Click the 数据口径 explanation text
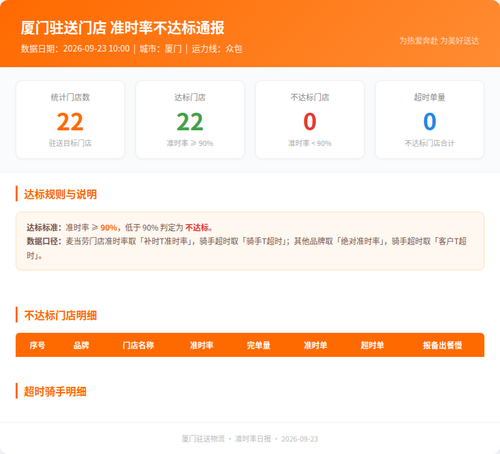The height and width of the screenshot is (454, 500). coord(247,248)
